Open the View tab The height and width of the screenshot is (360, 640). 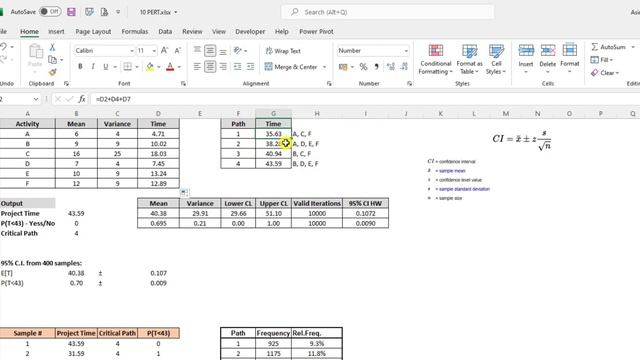tap(218, 31)
